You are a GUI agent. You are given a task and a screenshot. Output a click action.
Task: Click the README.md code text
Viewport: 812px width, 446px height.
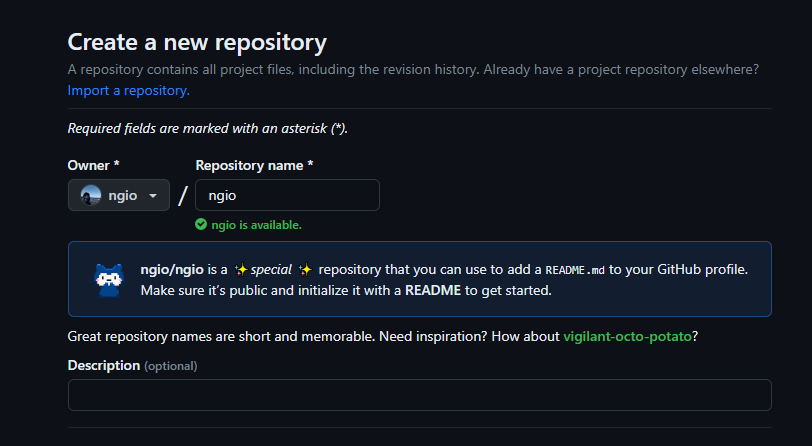tap(575, 270)
